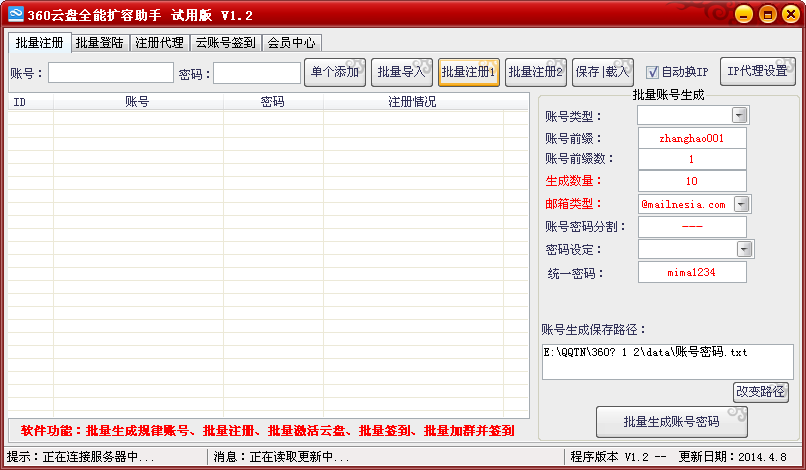Screen dimensions: 806x470
Task: Click the 360 cloud app icon in title bar
Action: (16, 14)
